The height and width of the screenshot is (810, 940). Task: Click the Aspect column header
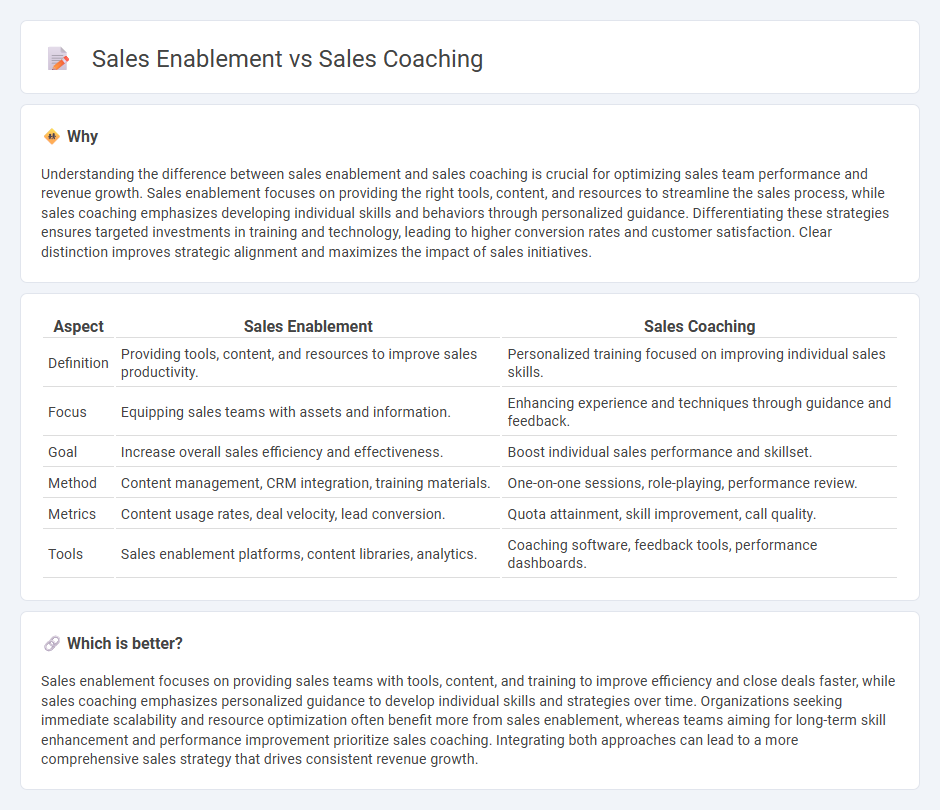[x=79, y=326]
